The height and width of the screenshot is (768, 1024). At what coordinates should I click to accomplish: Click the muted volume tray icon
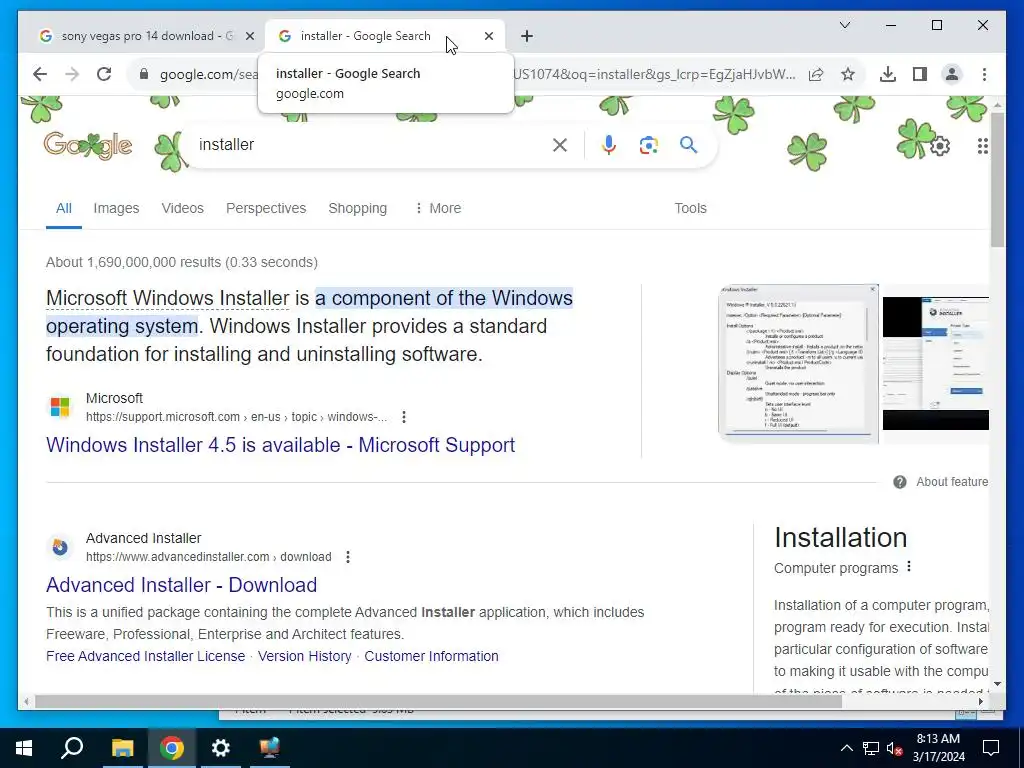pyautogui.click(x=894, y=748)
